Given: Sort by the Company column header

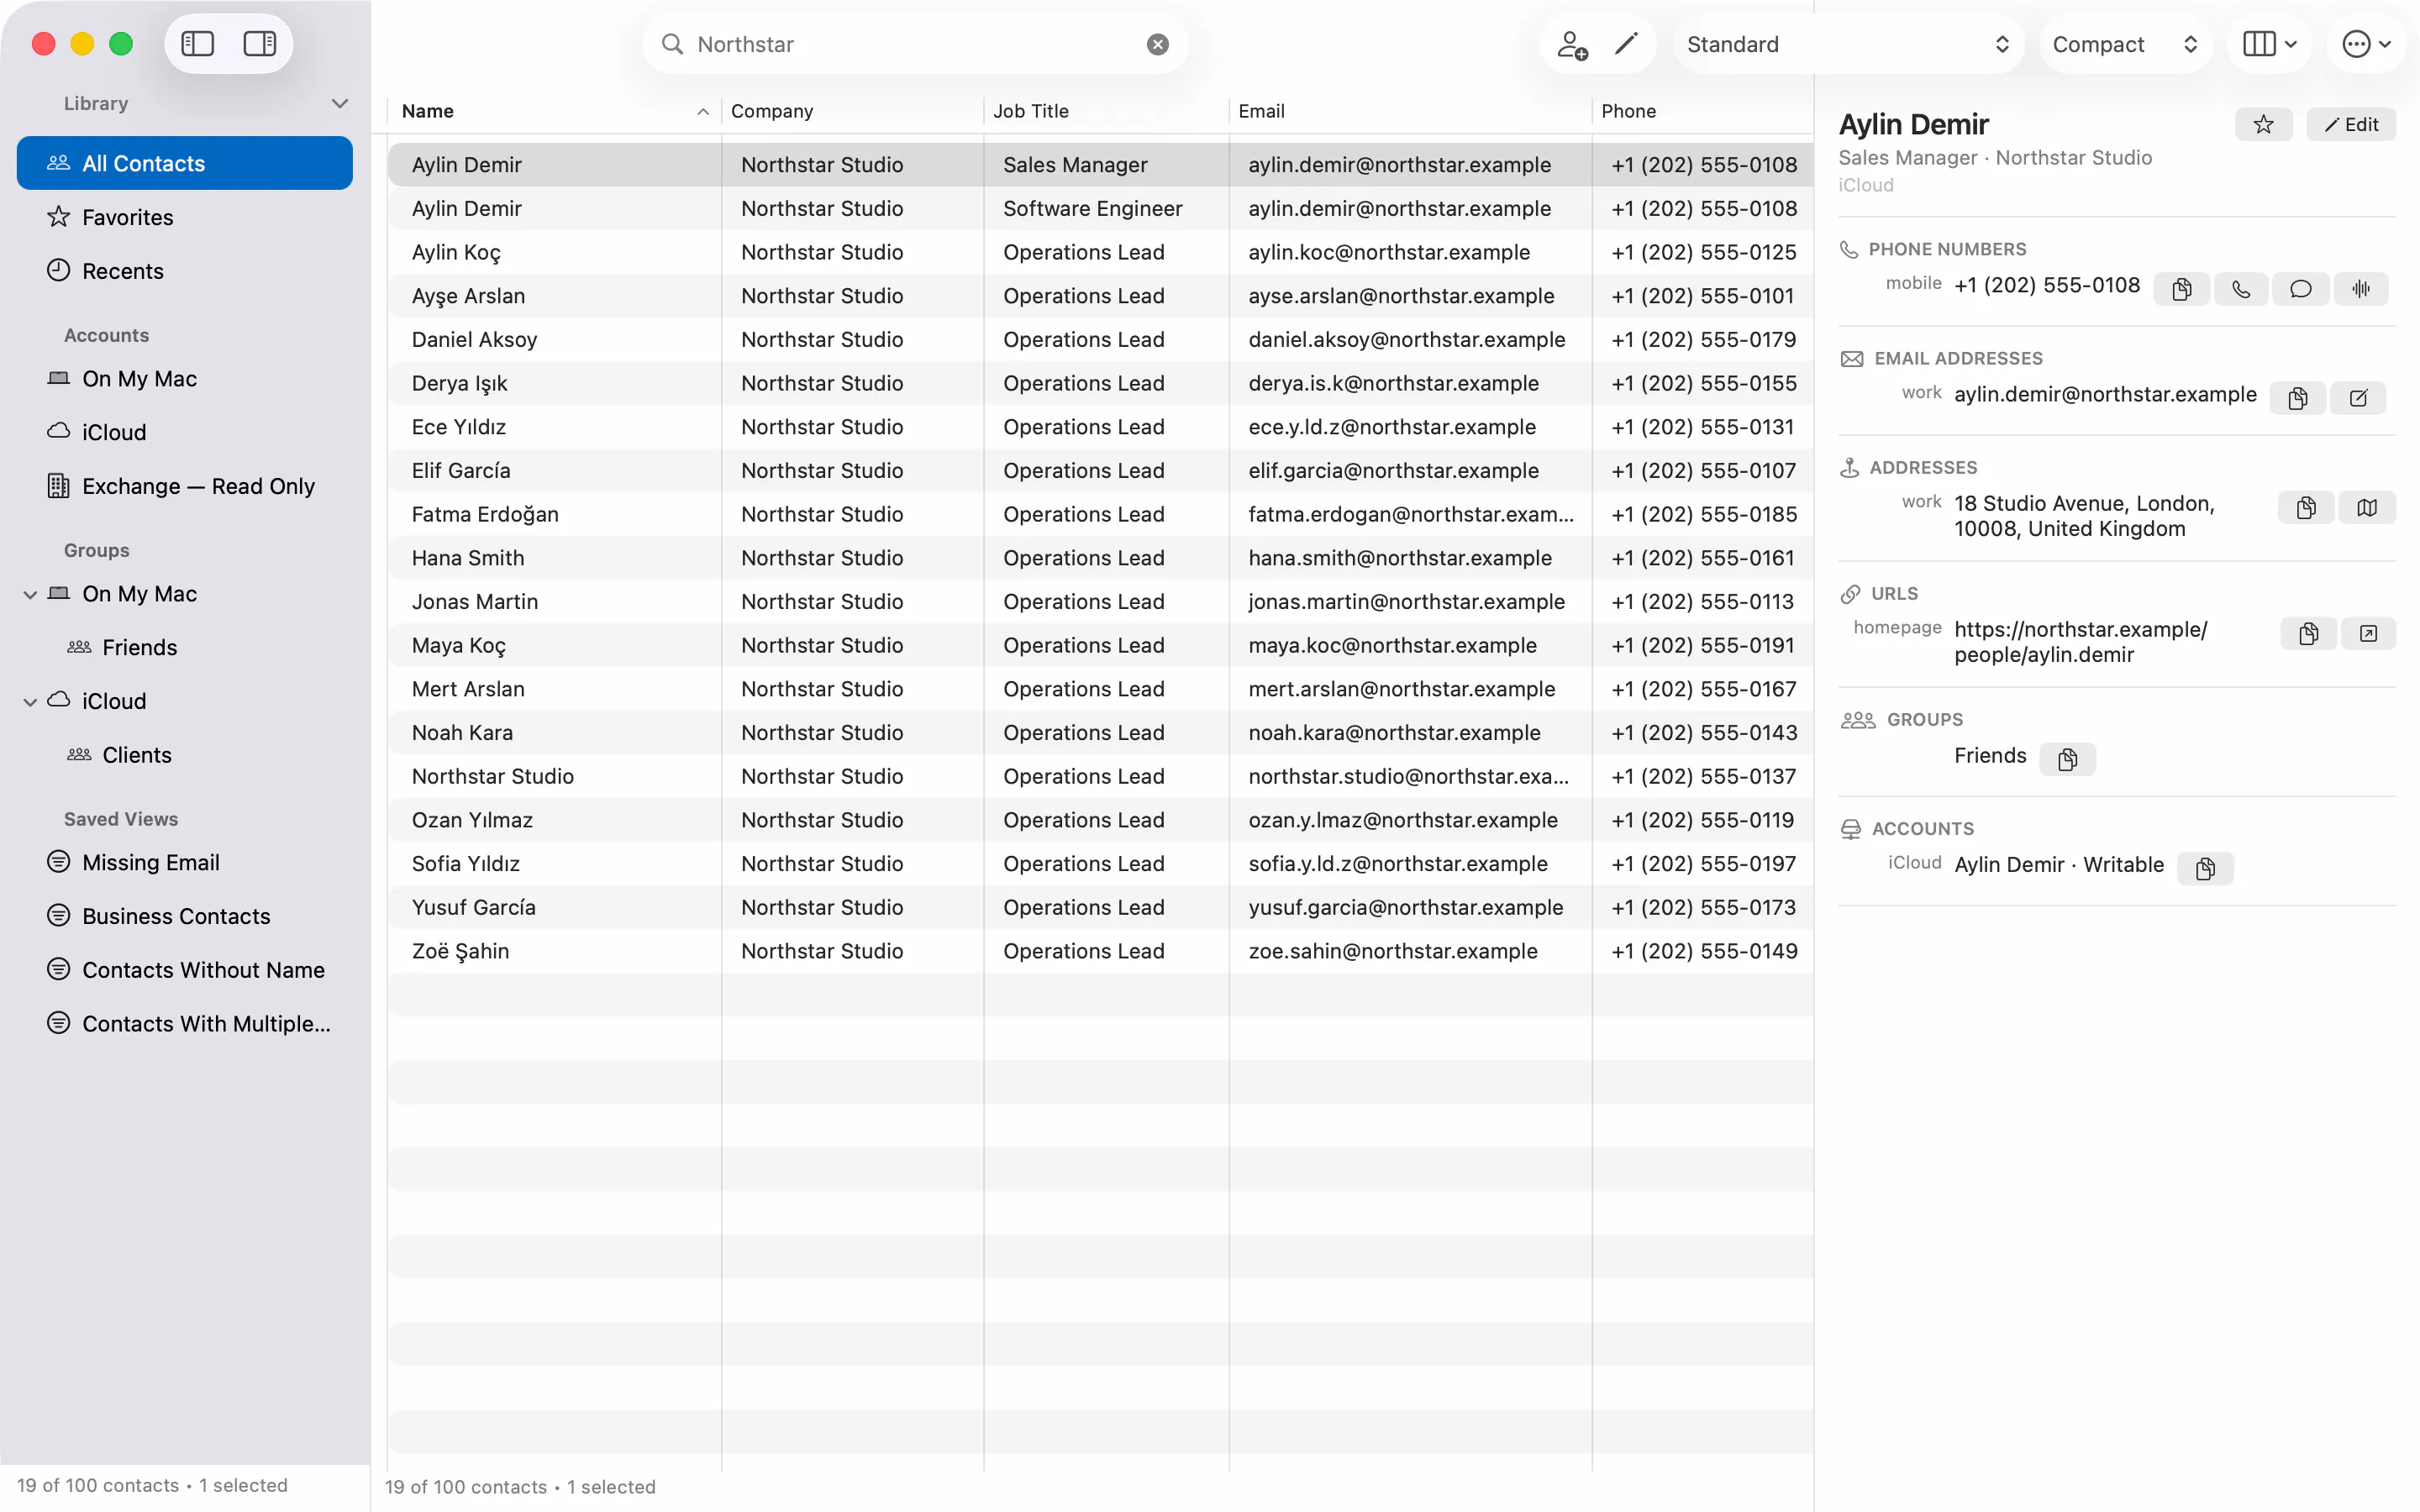Looking at the screenshot, I should coord(852,111).
